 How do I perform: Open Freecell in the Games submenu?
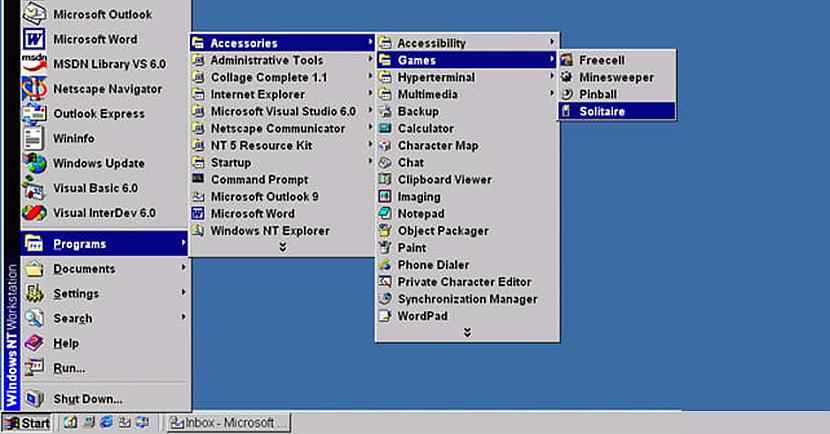[x=617, y=60]
